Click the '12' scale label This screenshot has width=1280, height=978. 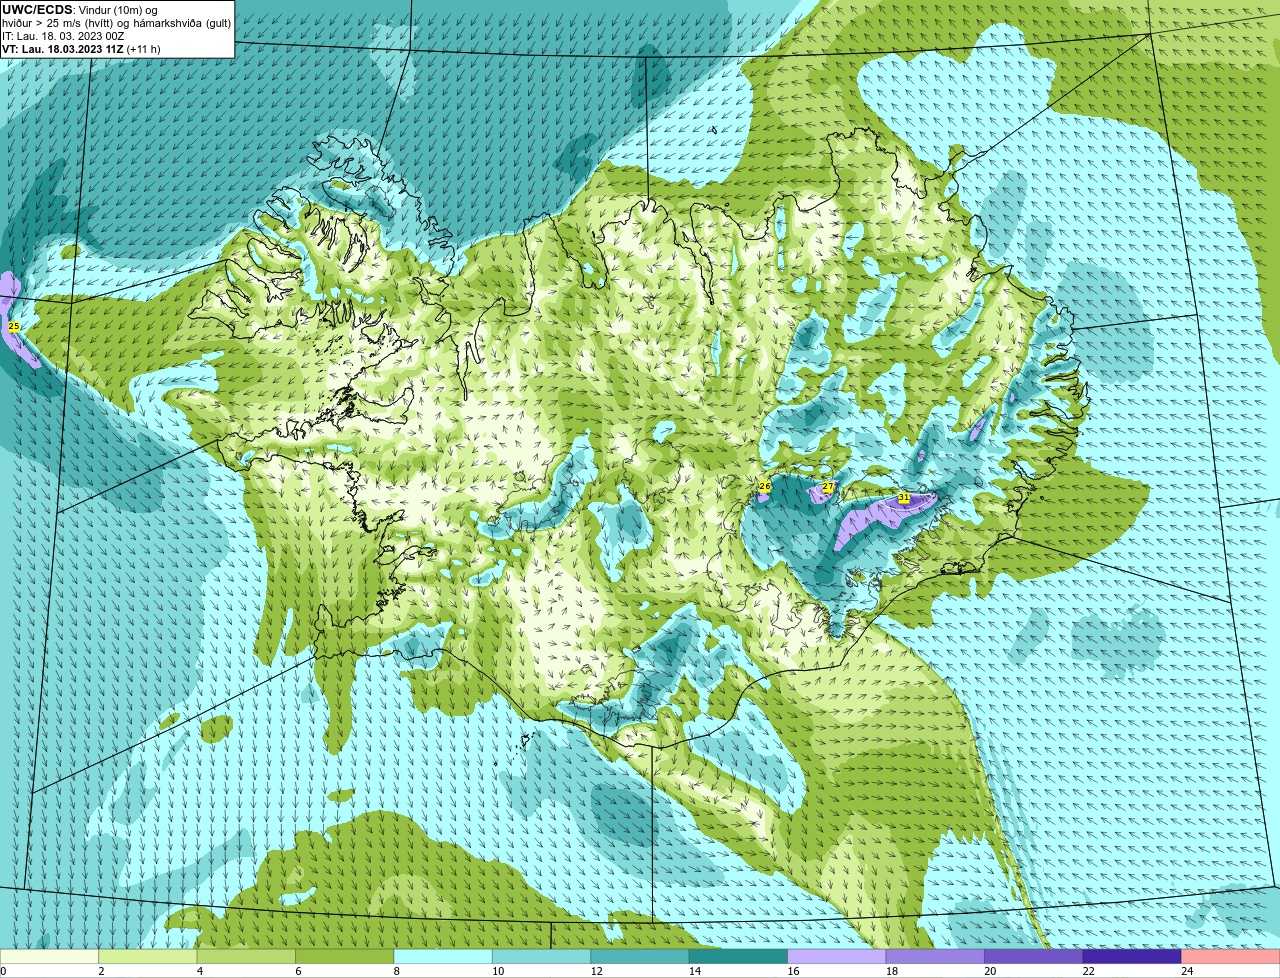click(x=595, y=971)
